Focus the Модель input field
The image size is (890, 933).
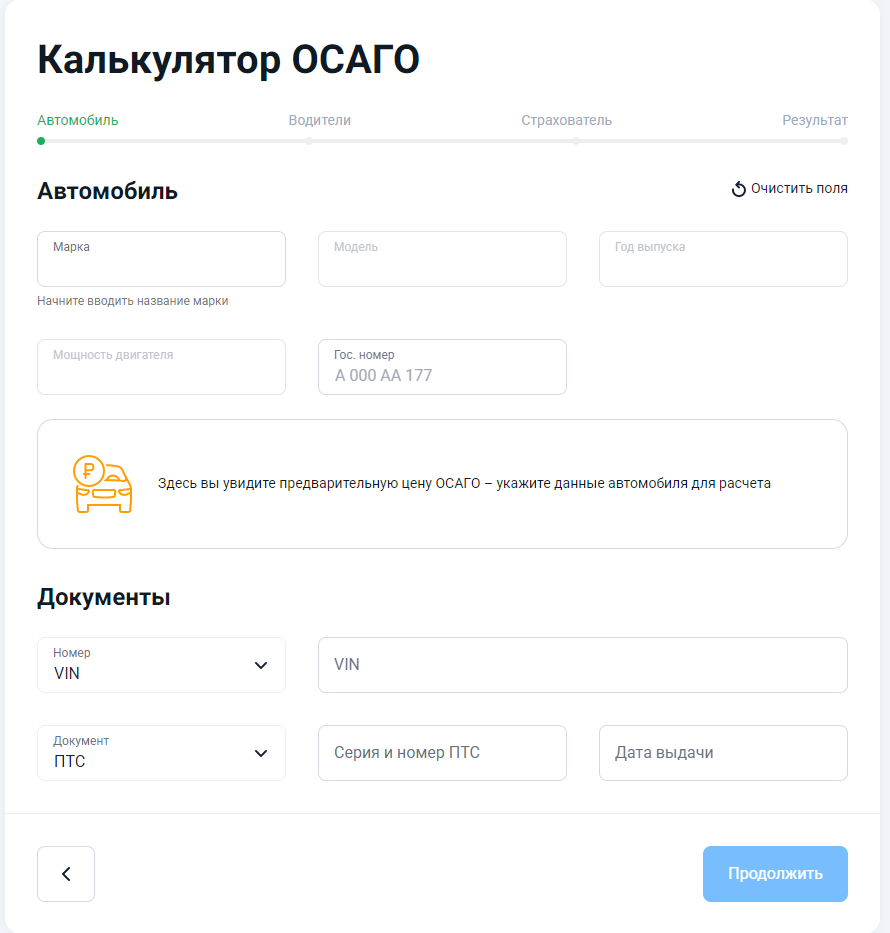[442, 260]
